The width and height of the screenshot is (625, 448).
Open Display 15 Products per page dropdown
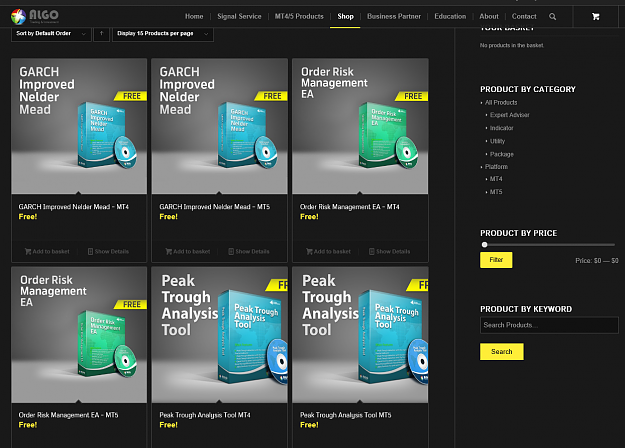163,33
